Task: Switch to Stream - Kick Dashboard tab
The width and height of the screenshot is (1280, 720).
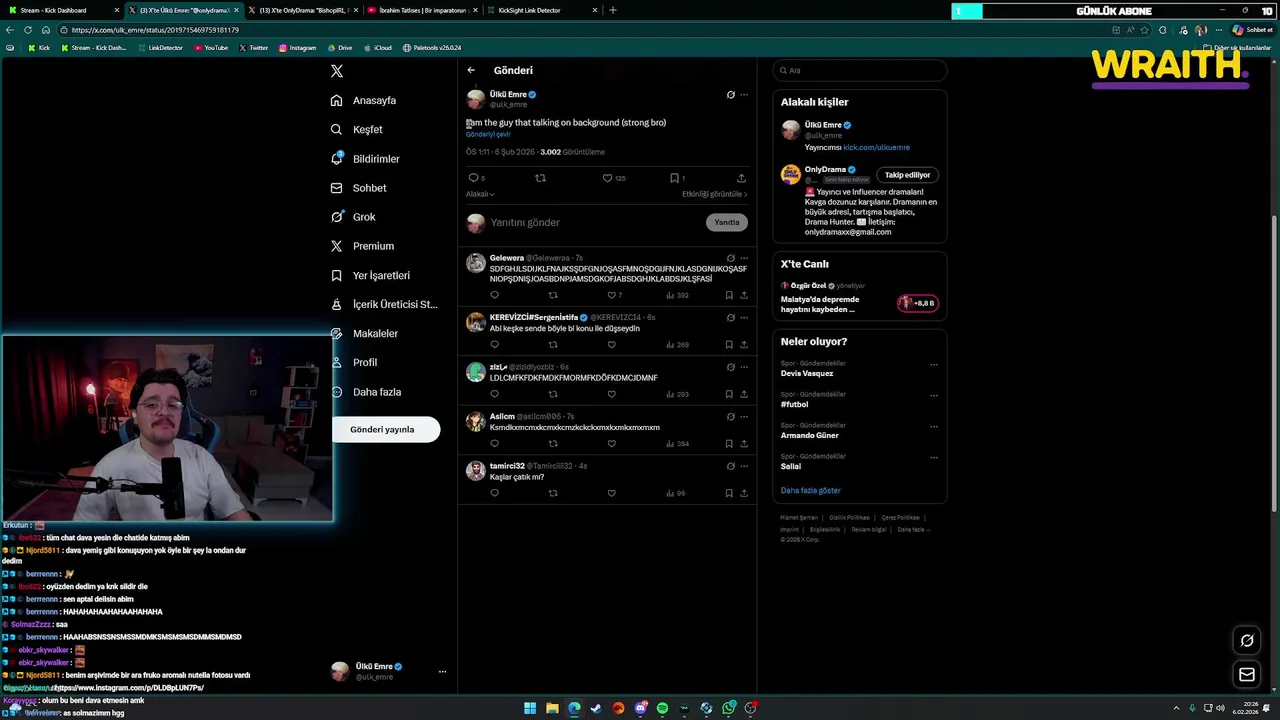Action: (x=62, y=10)
